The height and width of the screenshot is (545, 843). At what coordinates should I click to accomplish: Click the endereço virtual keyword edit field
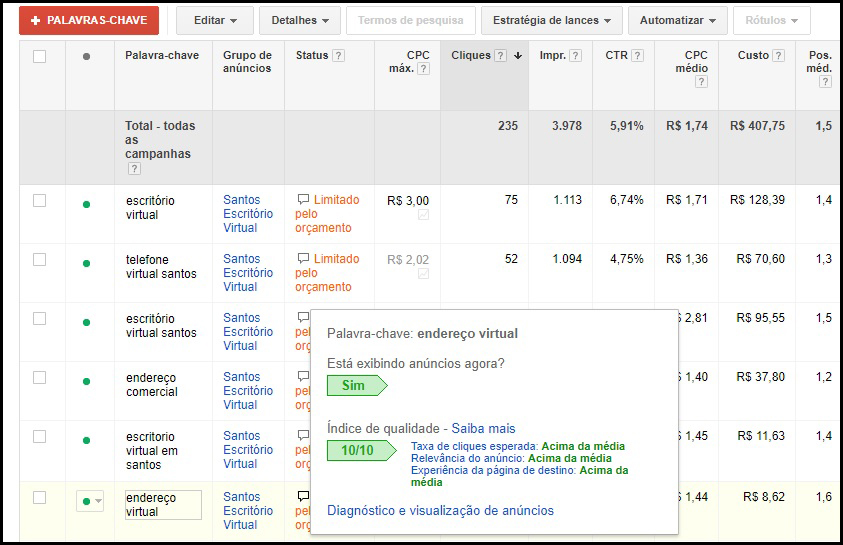coord(163,505)
